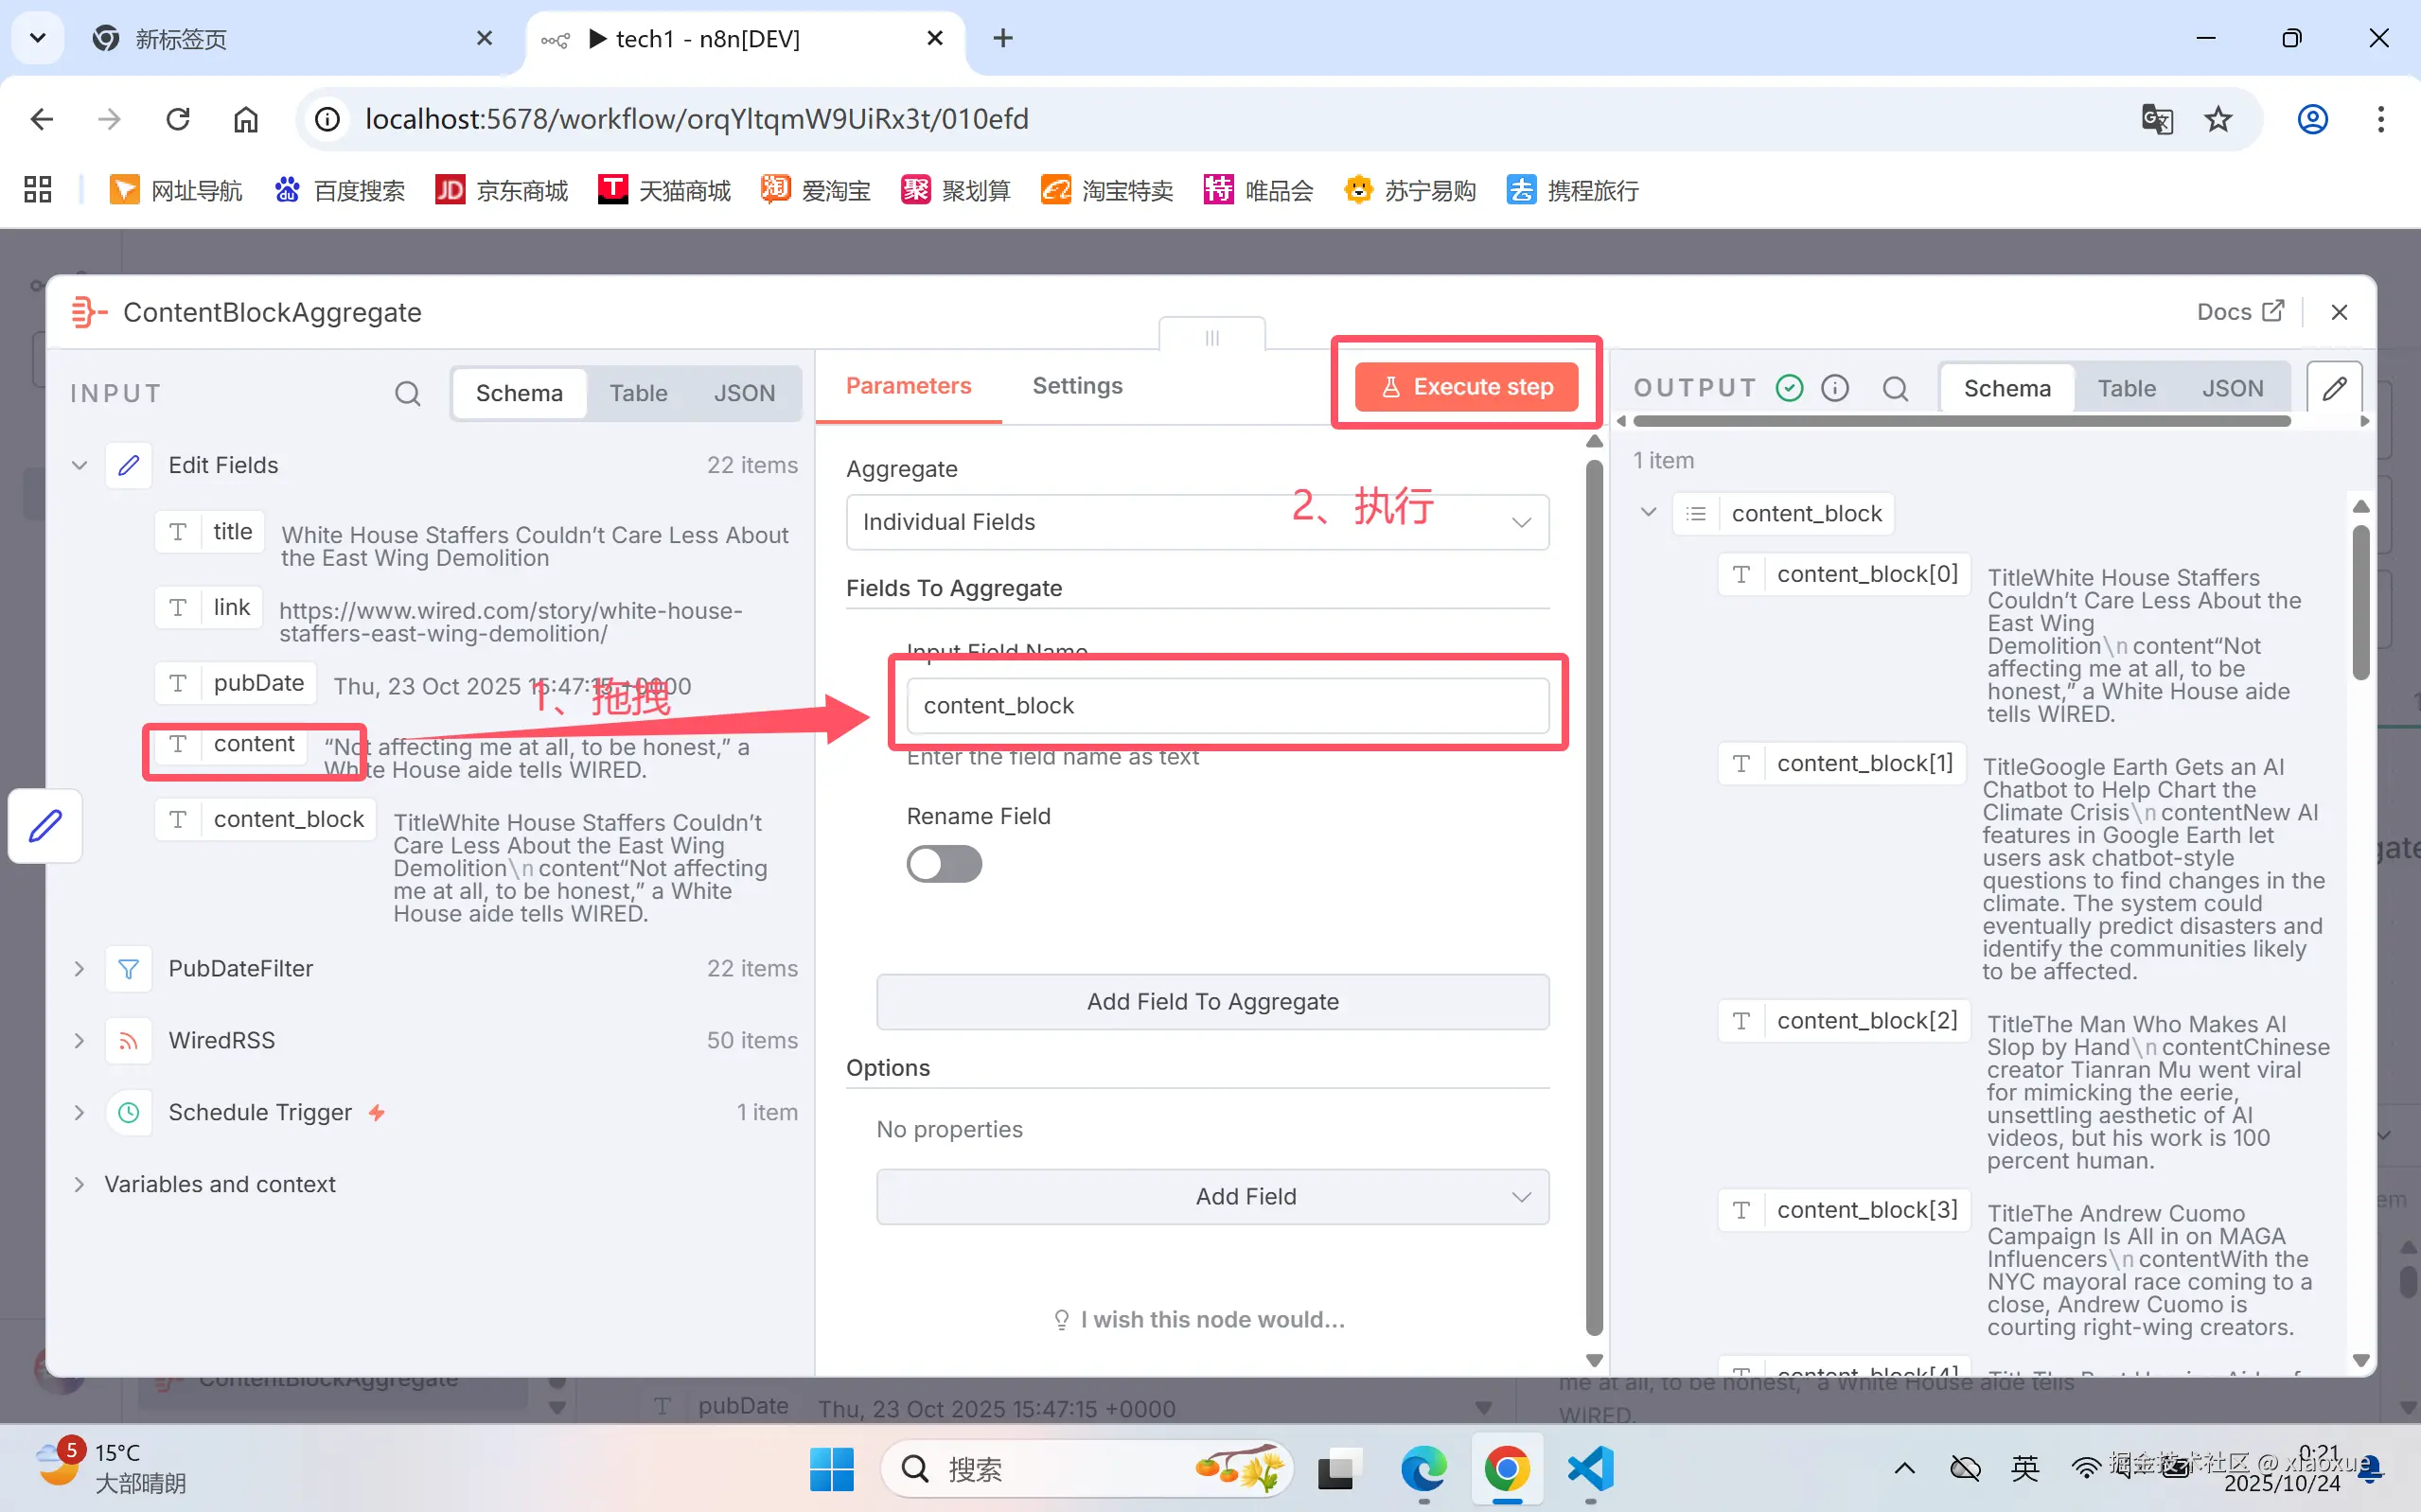Click the OUTPUT panel search icon
The width and height of the screenshot is (2421, 1512).
click(x=1895, y=388)
